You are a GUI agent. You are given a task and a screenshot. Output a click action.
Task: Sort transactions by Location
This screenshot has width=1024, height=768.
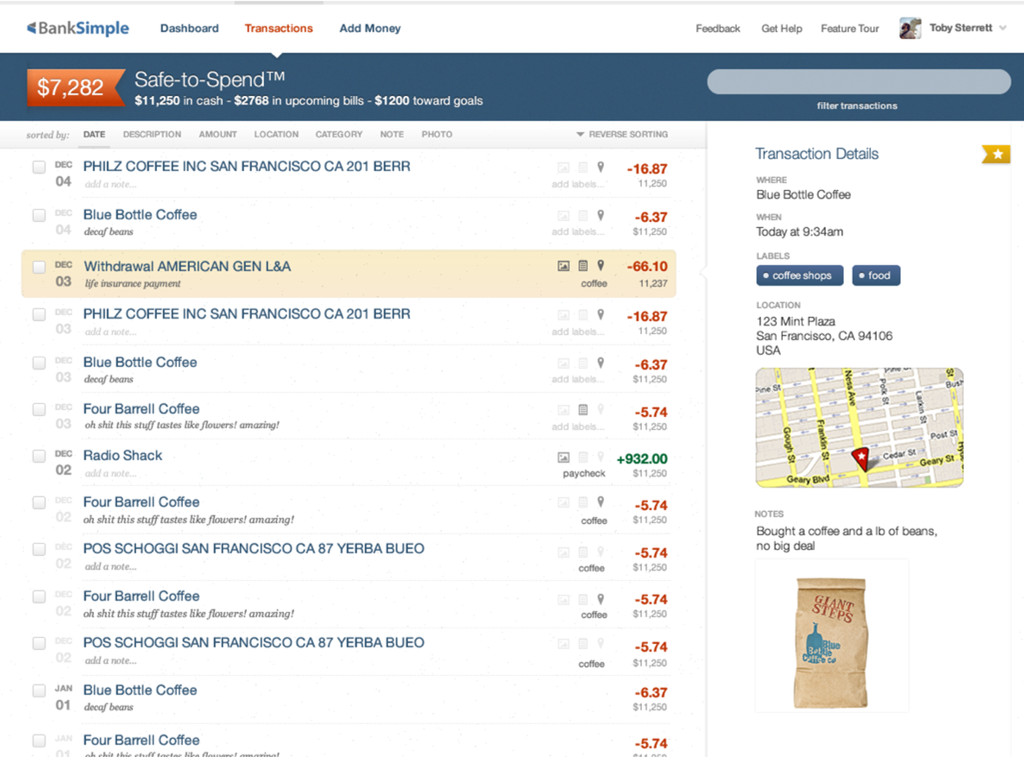(276, 134)
